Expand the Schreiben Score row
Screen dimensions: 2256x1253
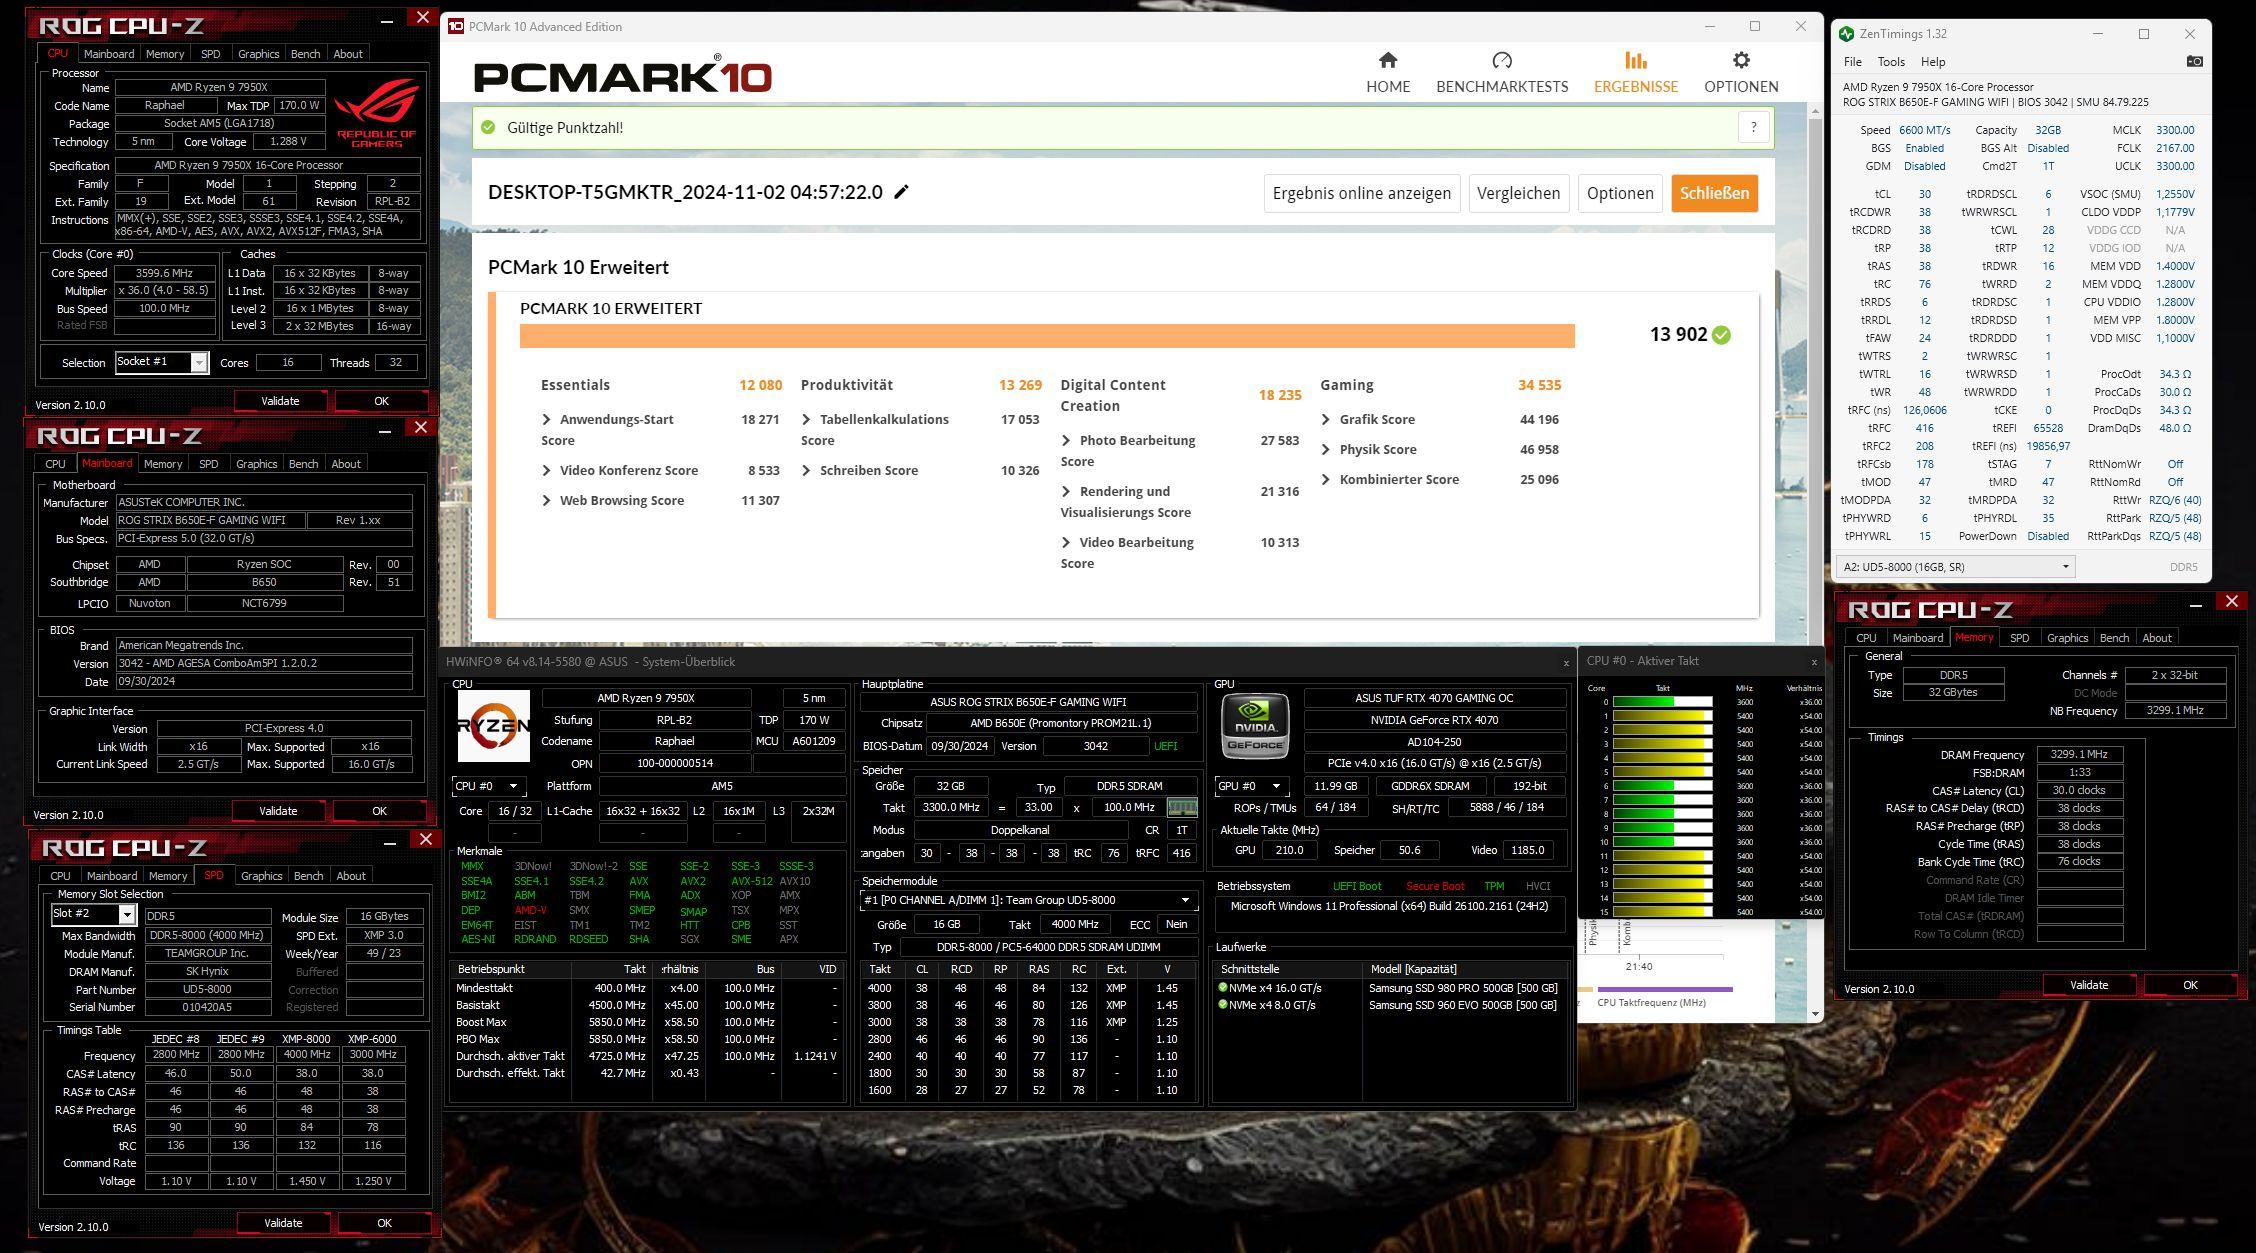tap(806, 471)
